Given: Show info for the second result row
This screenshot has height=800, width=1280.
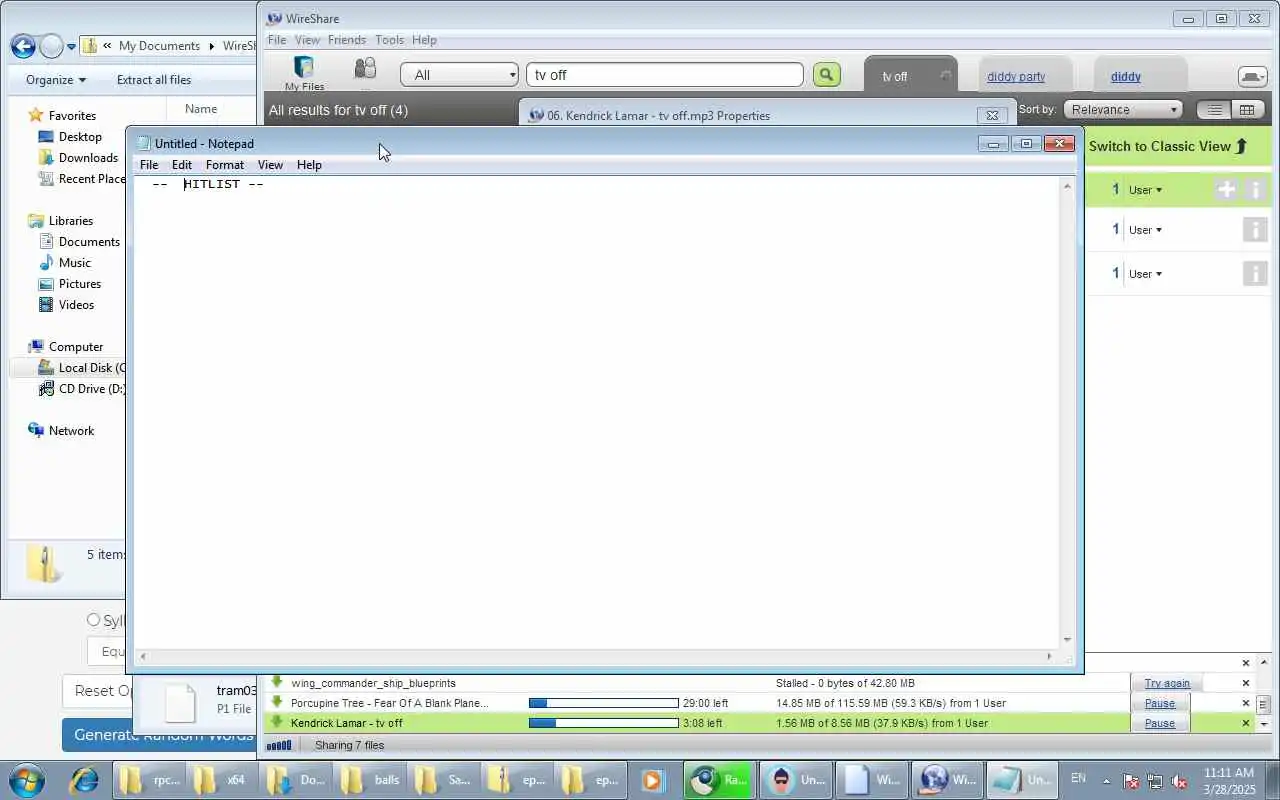Looking at the screenshot, I should click(x=1254, y=230).
